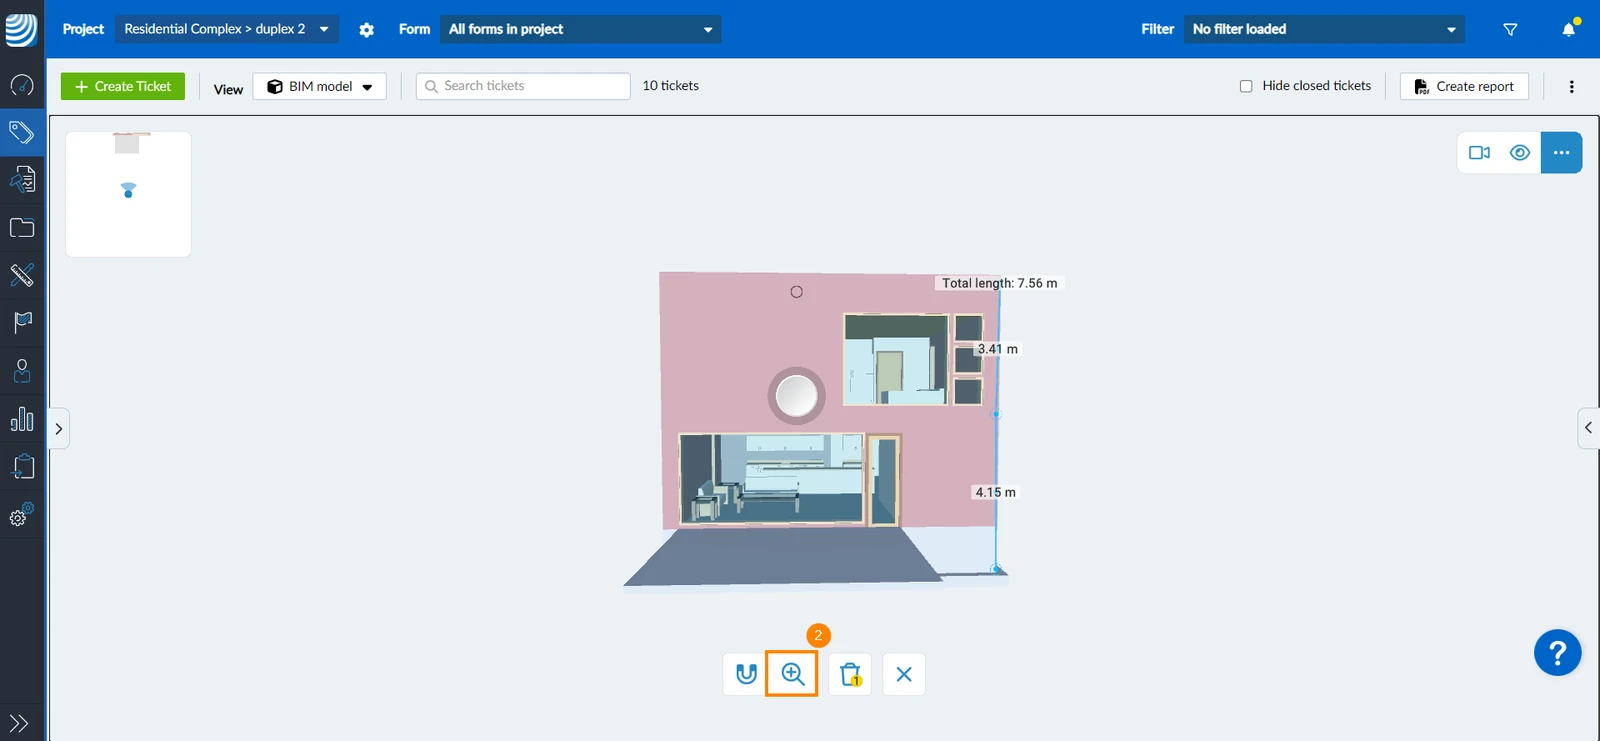1600x741 pixels.
Task: Open the filter funnel icon
Action: [1510, 29]
